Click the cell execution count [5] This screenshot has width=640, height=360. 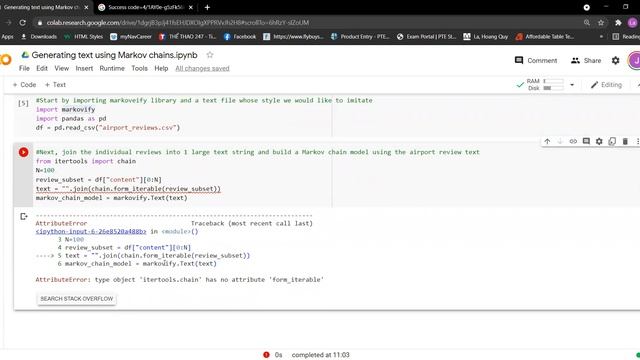tap(23, 103)
